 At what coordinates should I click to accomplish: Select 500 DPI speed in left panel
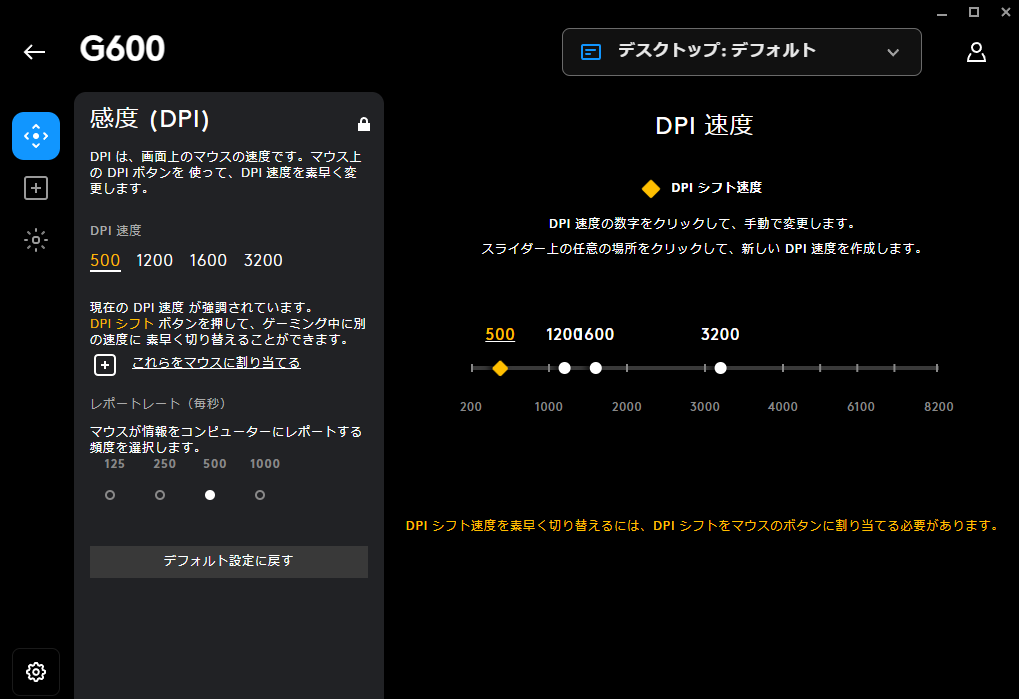105,261
